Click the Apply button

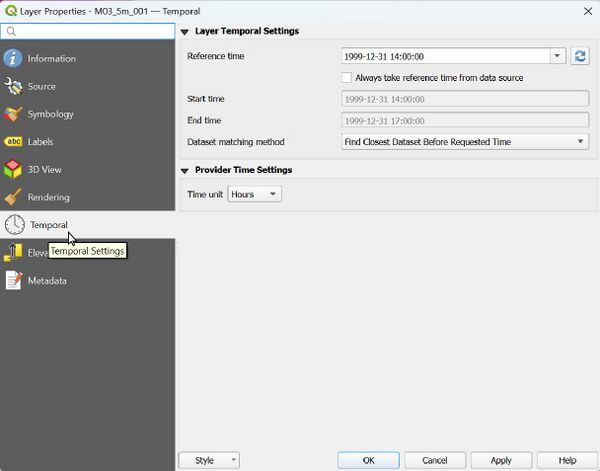click(501, 460)
